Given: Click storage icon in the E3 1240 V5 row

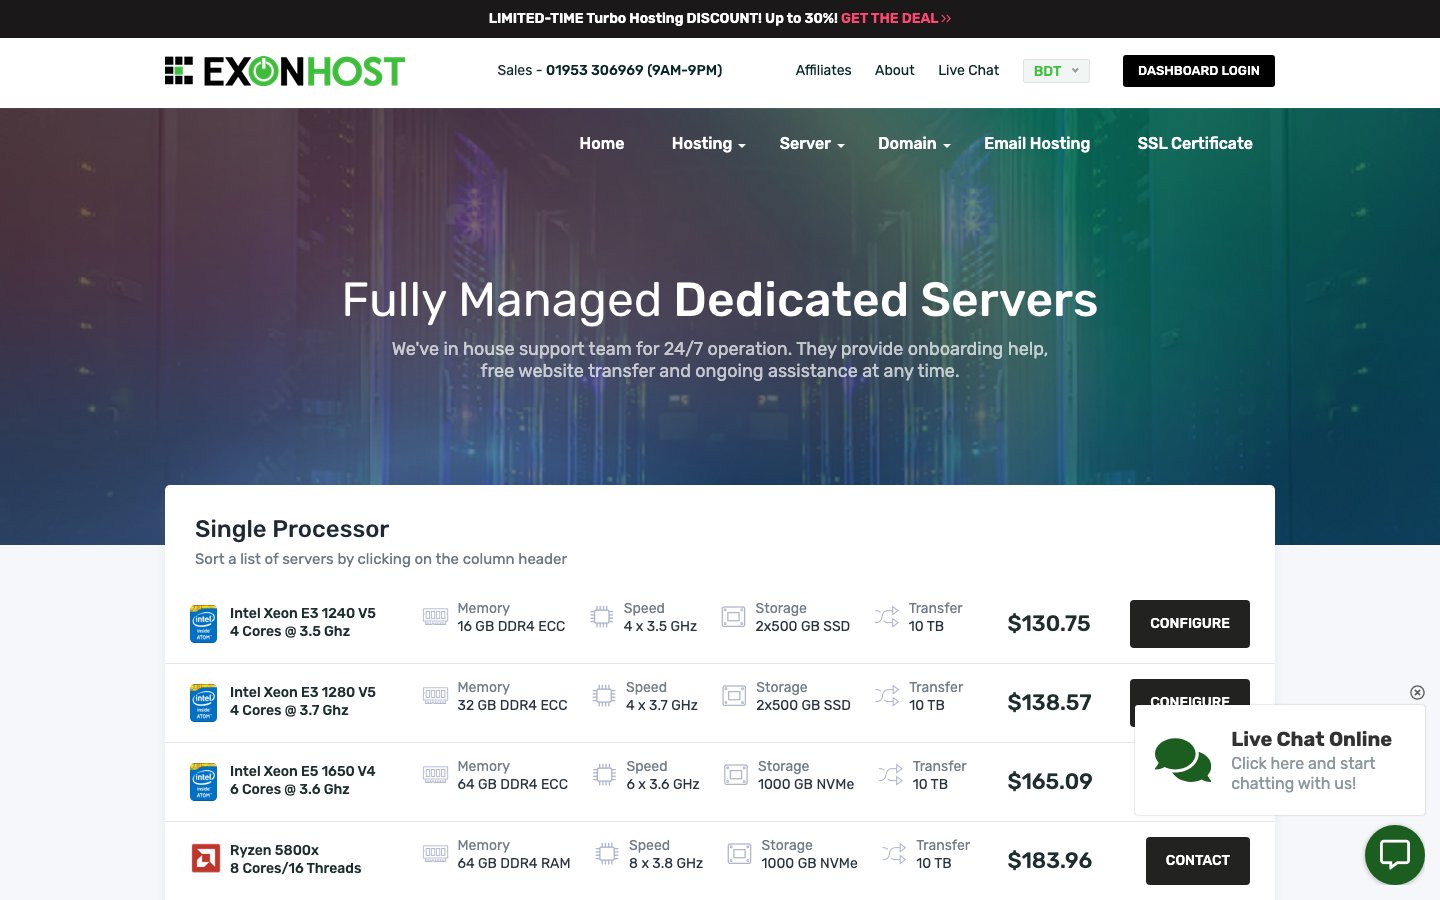Looking at the screenshot, I should 733,617.
